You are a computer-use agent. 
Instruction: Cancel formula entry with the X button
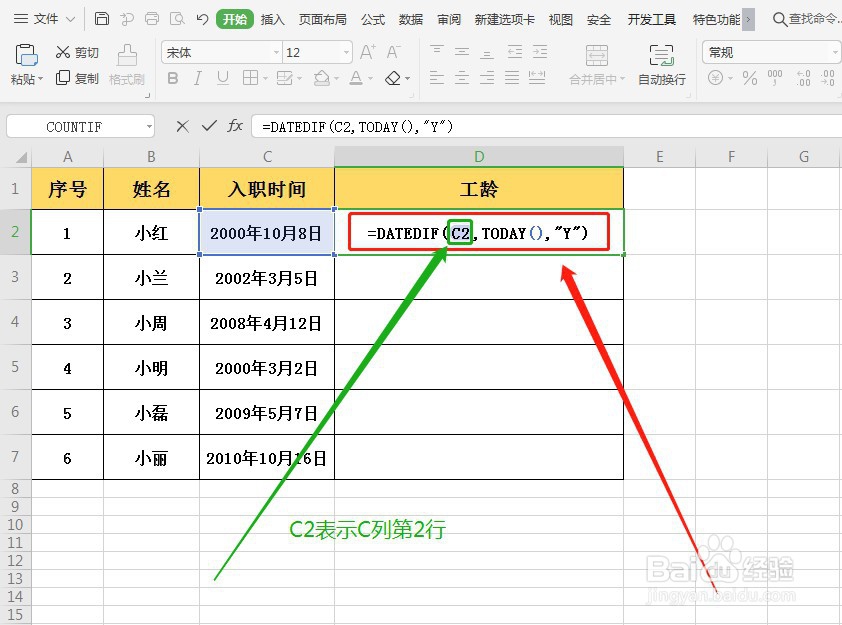click(x=180, y=126)
